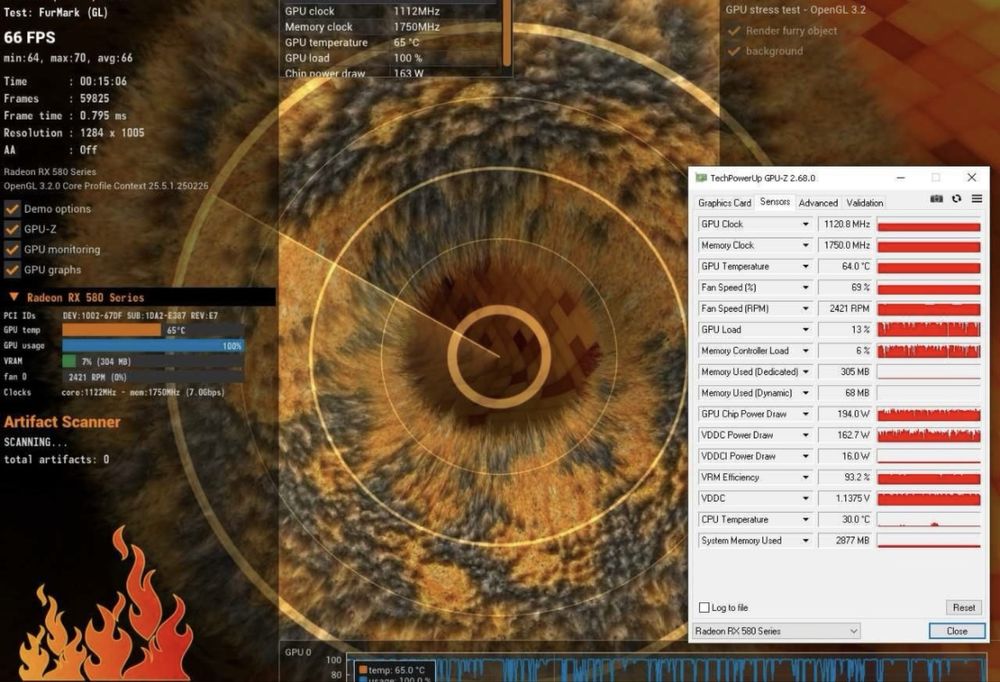Click the temp: 65.0 °C graph legend
Viewport: 1000px width, 682px height.
[392, 670]
